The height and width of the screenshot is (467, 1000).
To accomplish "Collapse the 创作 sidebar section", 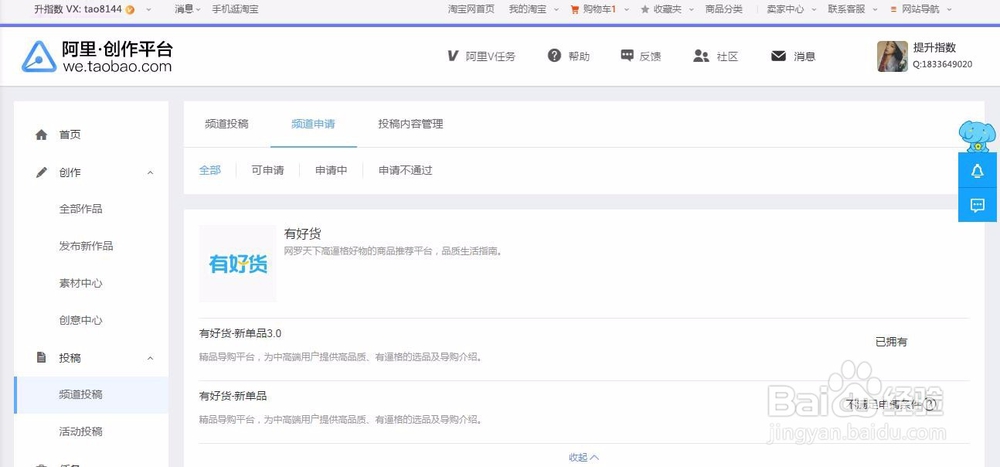I will pyautogui.click(x=151, y=172).
